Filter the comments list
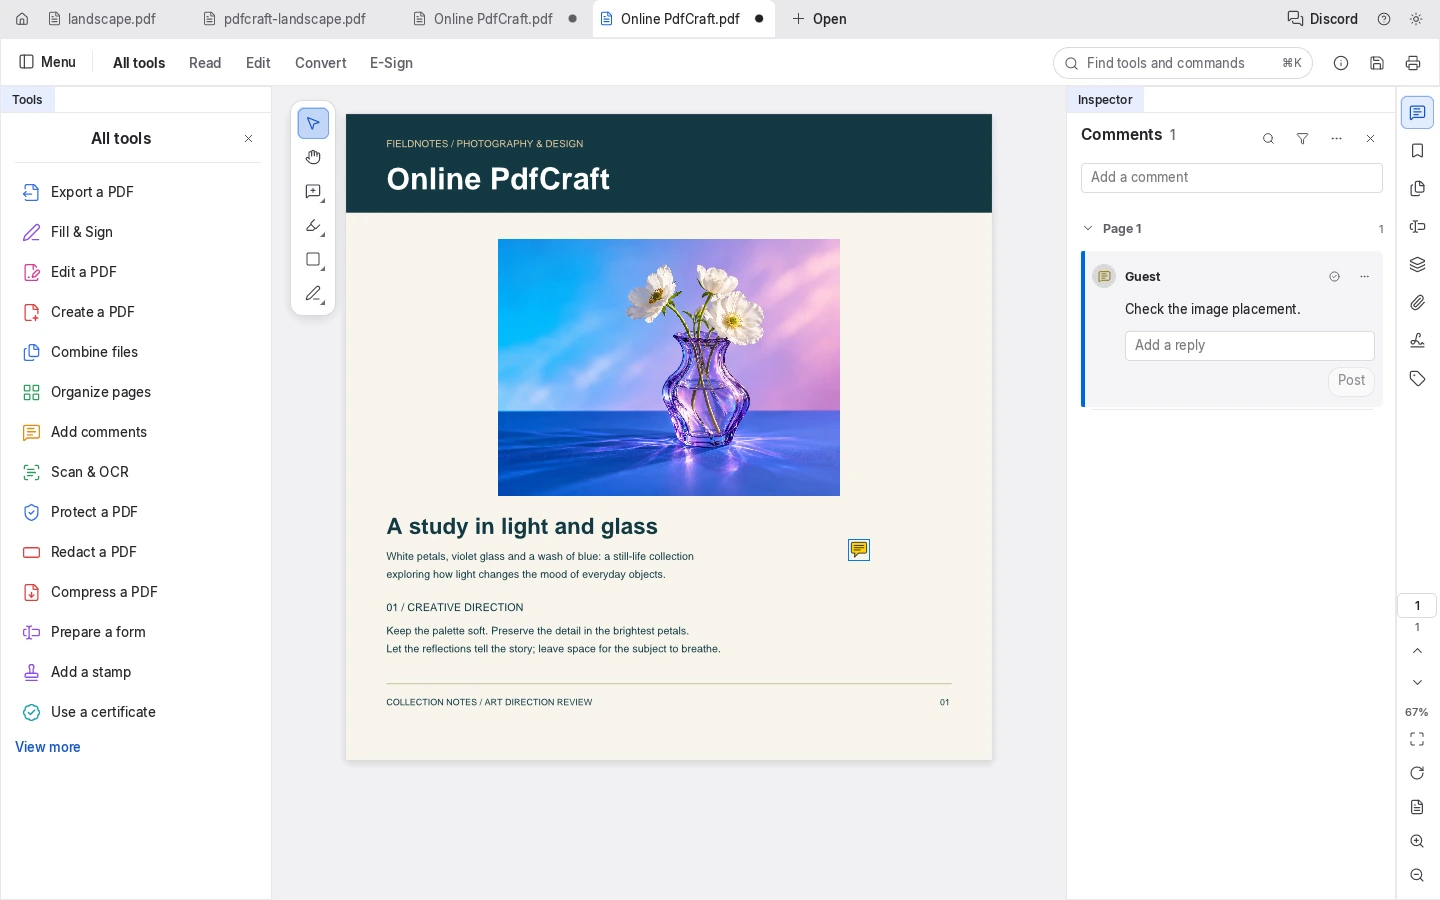This screenshot has height=900, width=1440. 1302,139
